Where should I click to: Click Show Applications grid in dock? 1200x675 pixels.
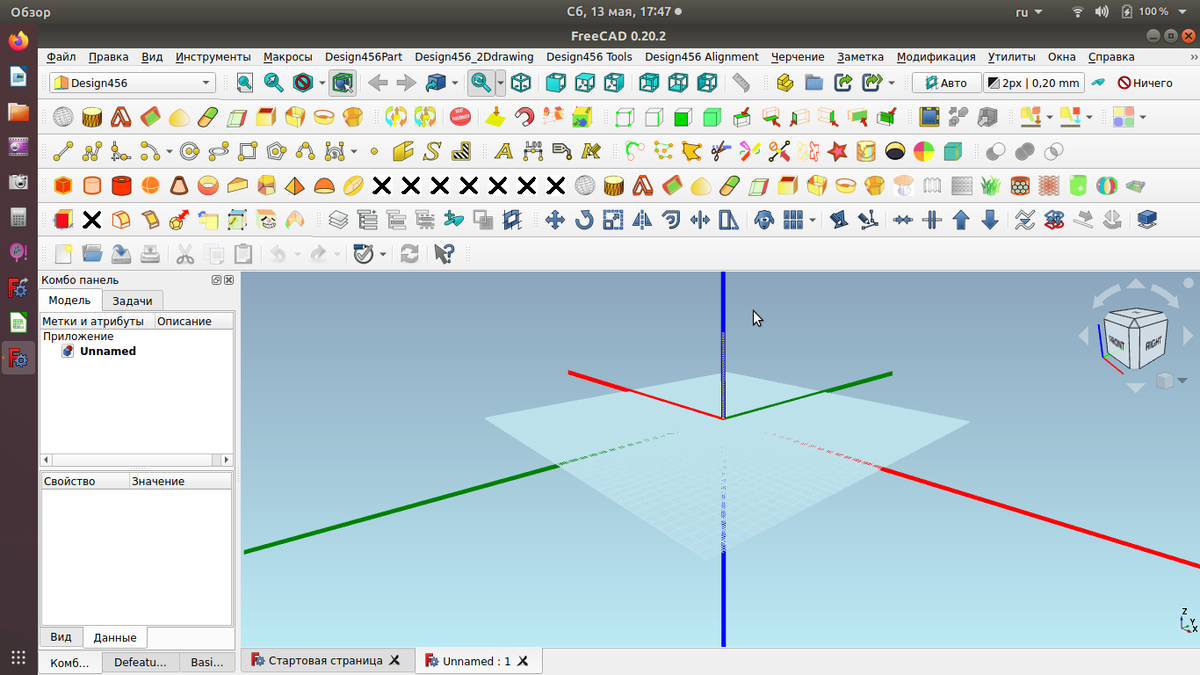click(18, 657)
